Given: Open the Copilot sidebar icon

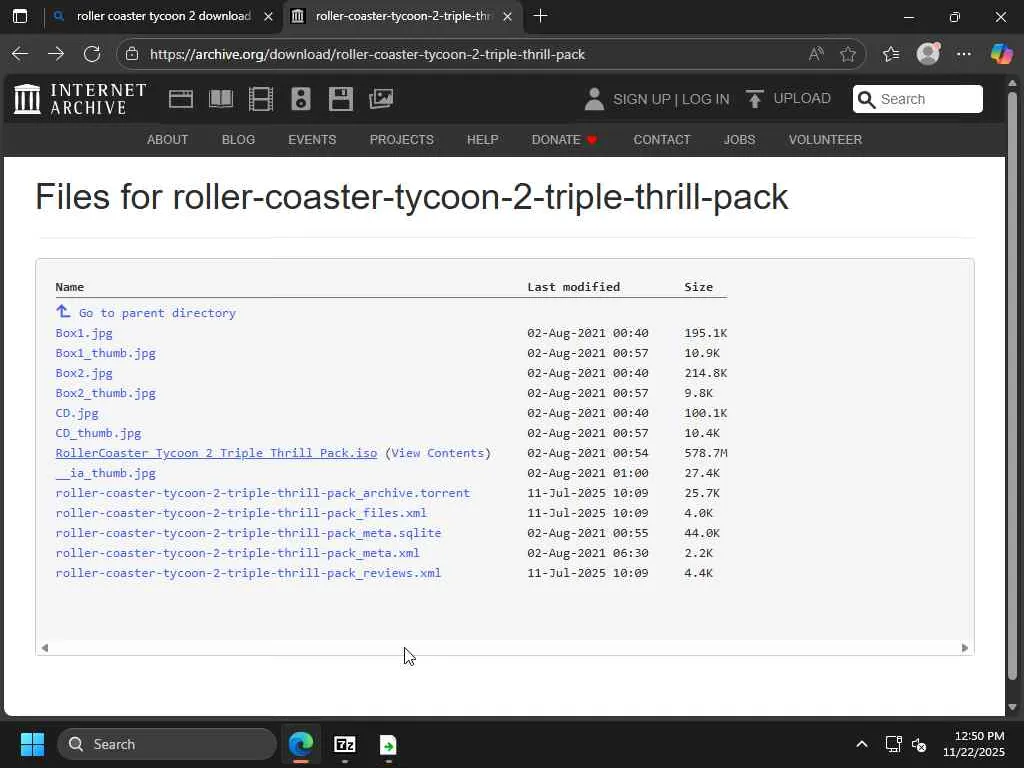Looking at the screenshot, I should (1001, 54).
